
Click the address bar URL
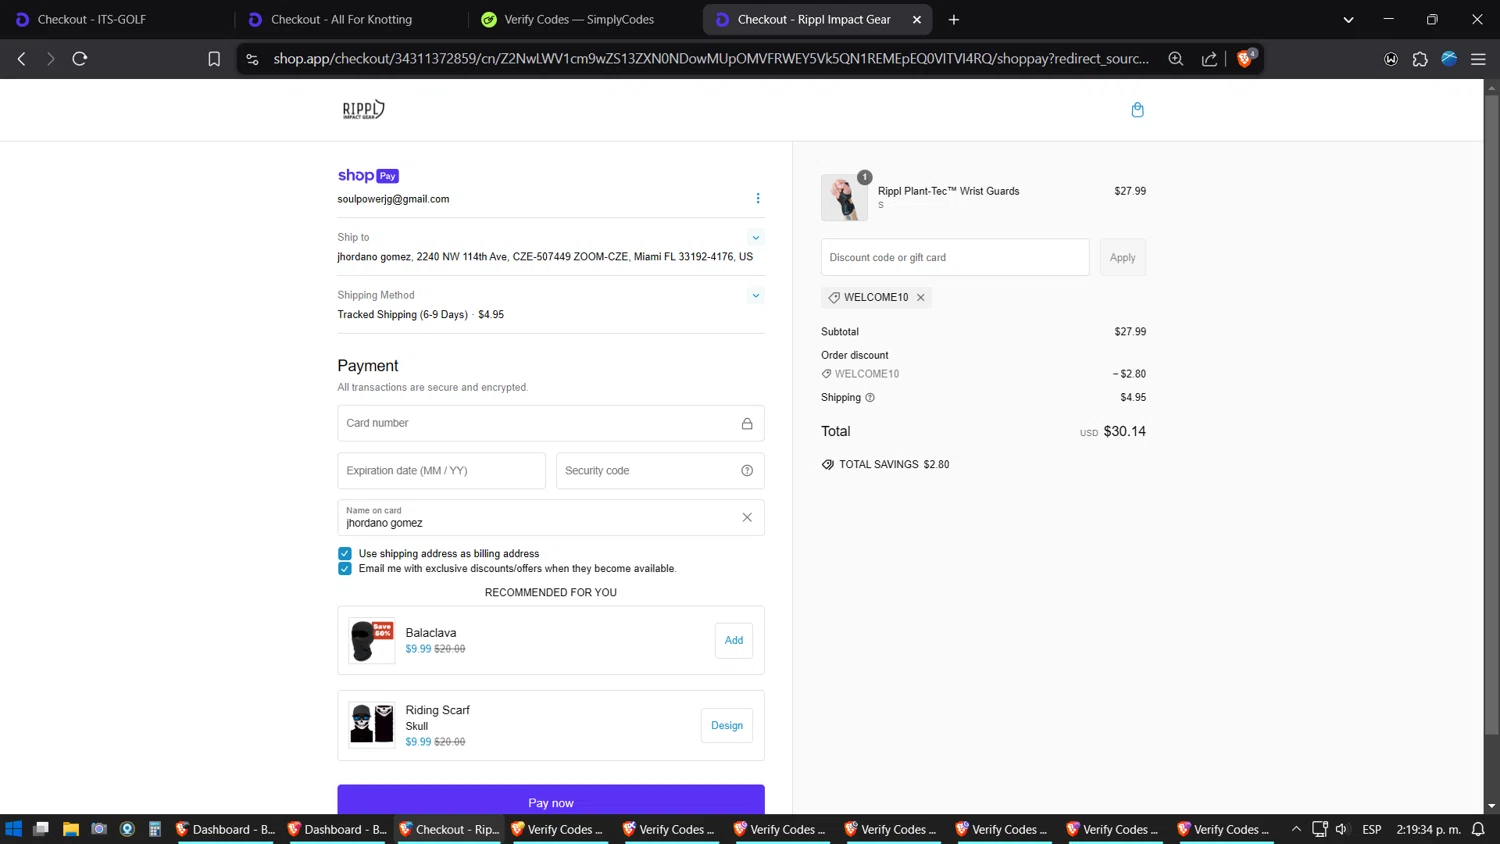pos(711,59)
